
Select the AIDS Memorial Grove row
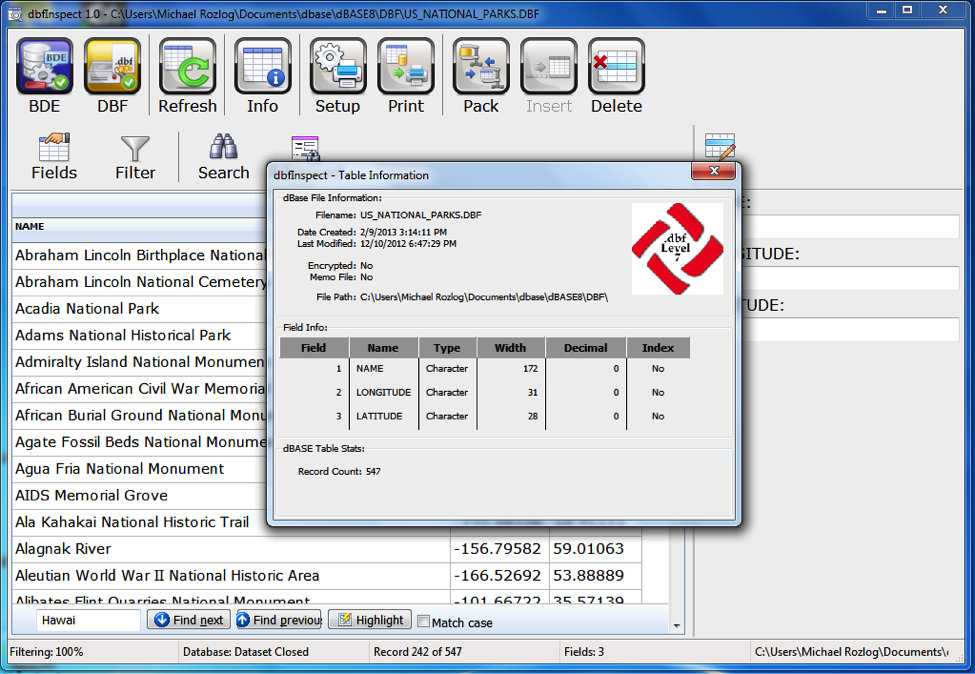pos(139,496)
